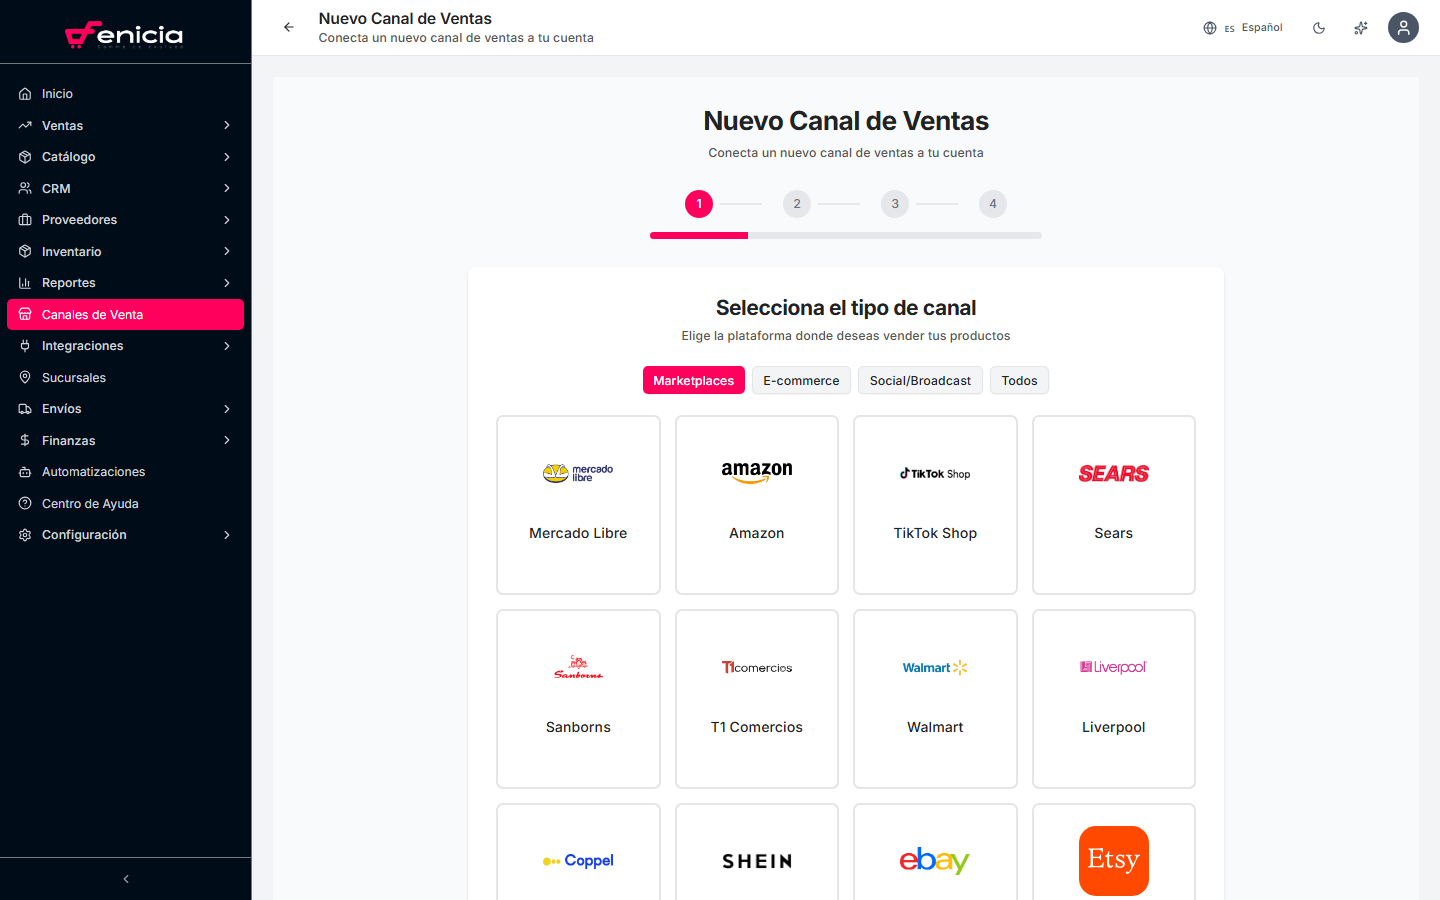Click the Fenicia logo

[125, 35]
